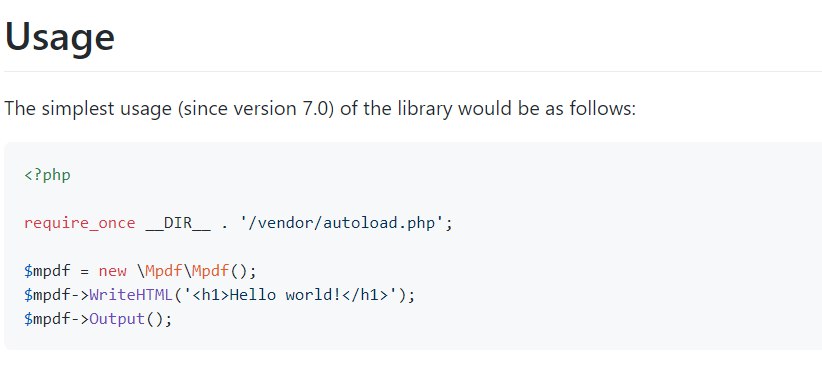Click the __DIR__ constant in code
Viewport: 822px width, 369px height.
(x=178, y=223)
